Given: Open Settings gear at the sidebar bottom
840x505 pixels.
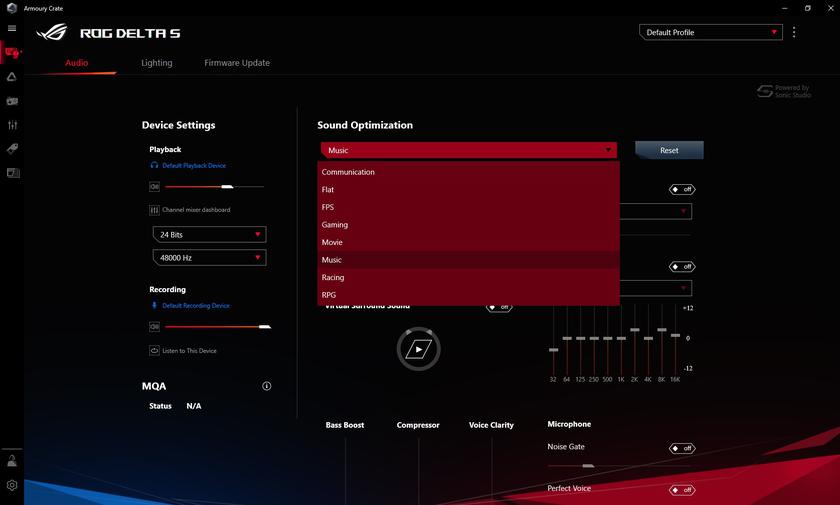Looking at the screenshot, I should (x=12, y=485).
